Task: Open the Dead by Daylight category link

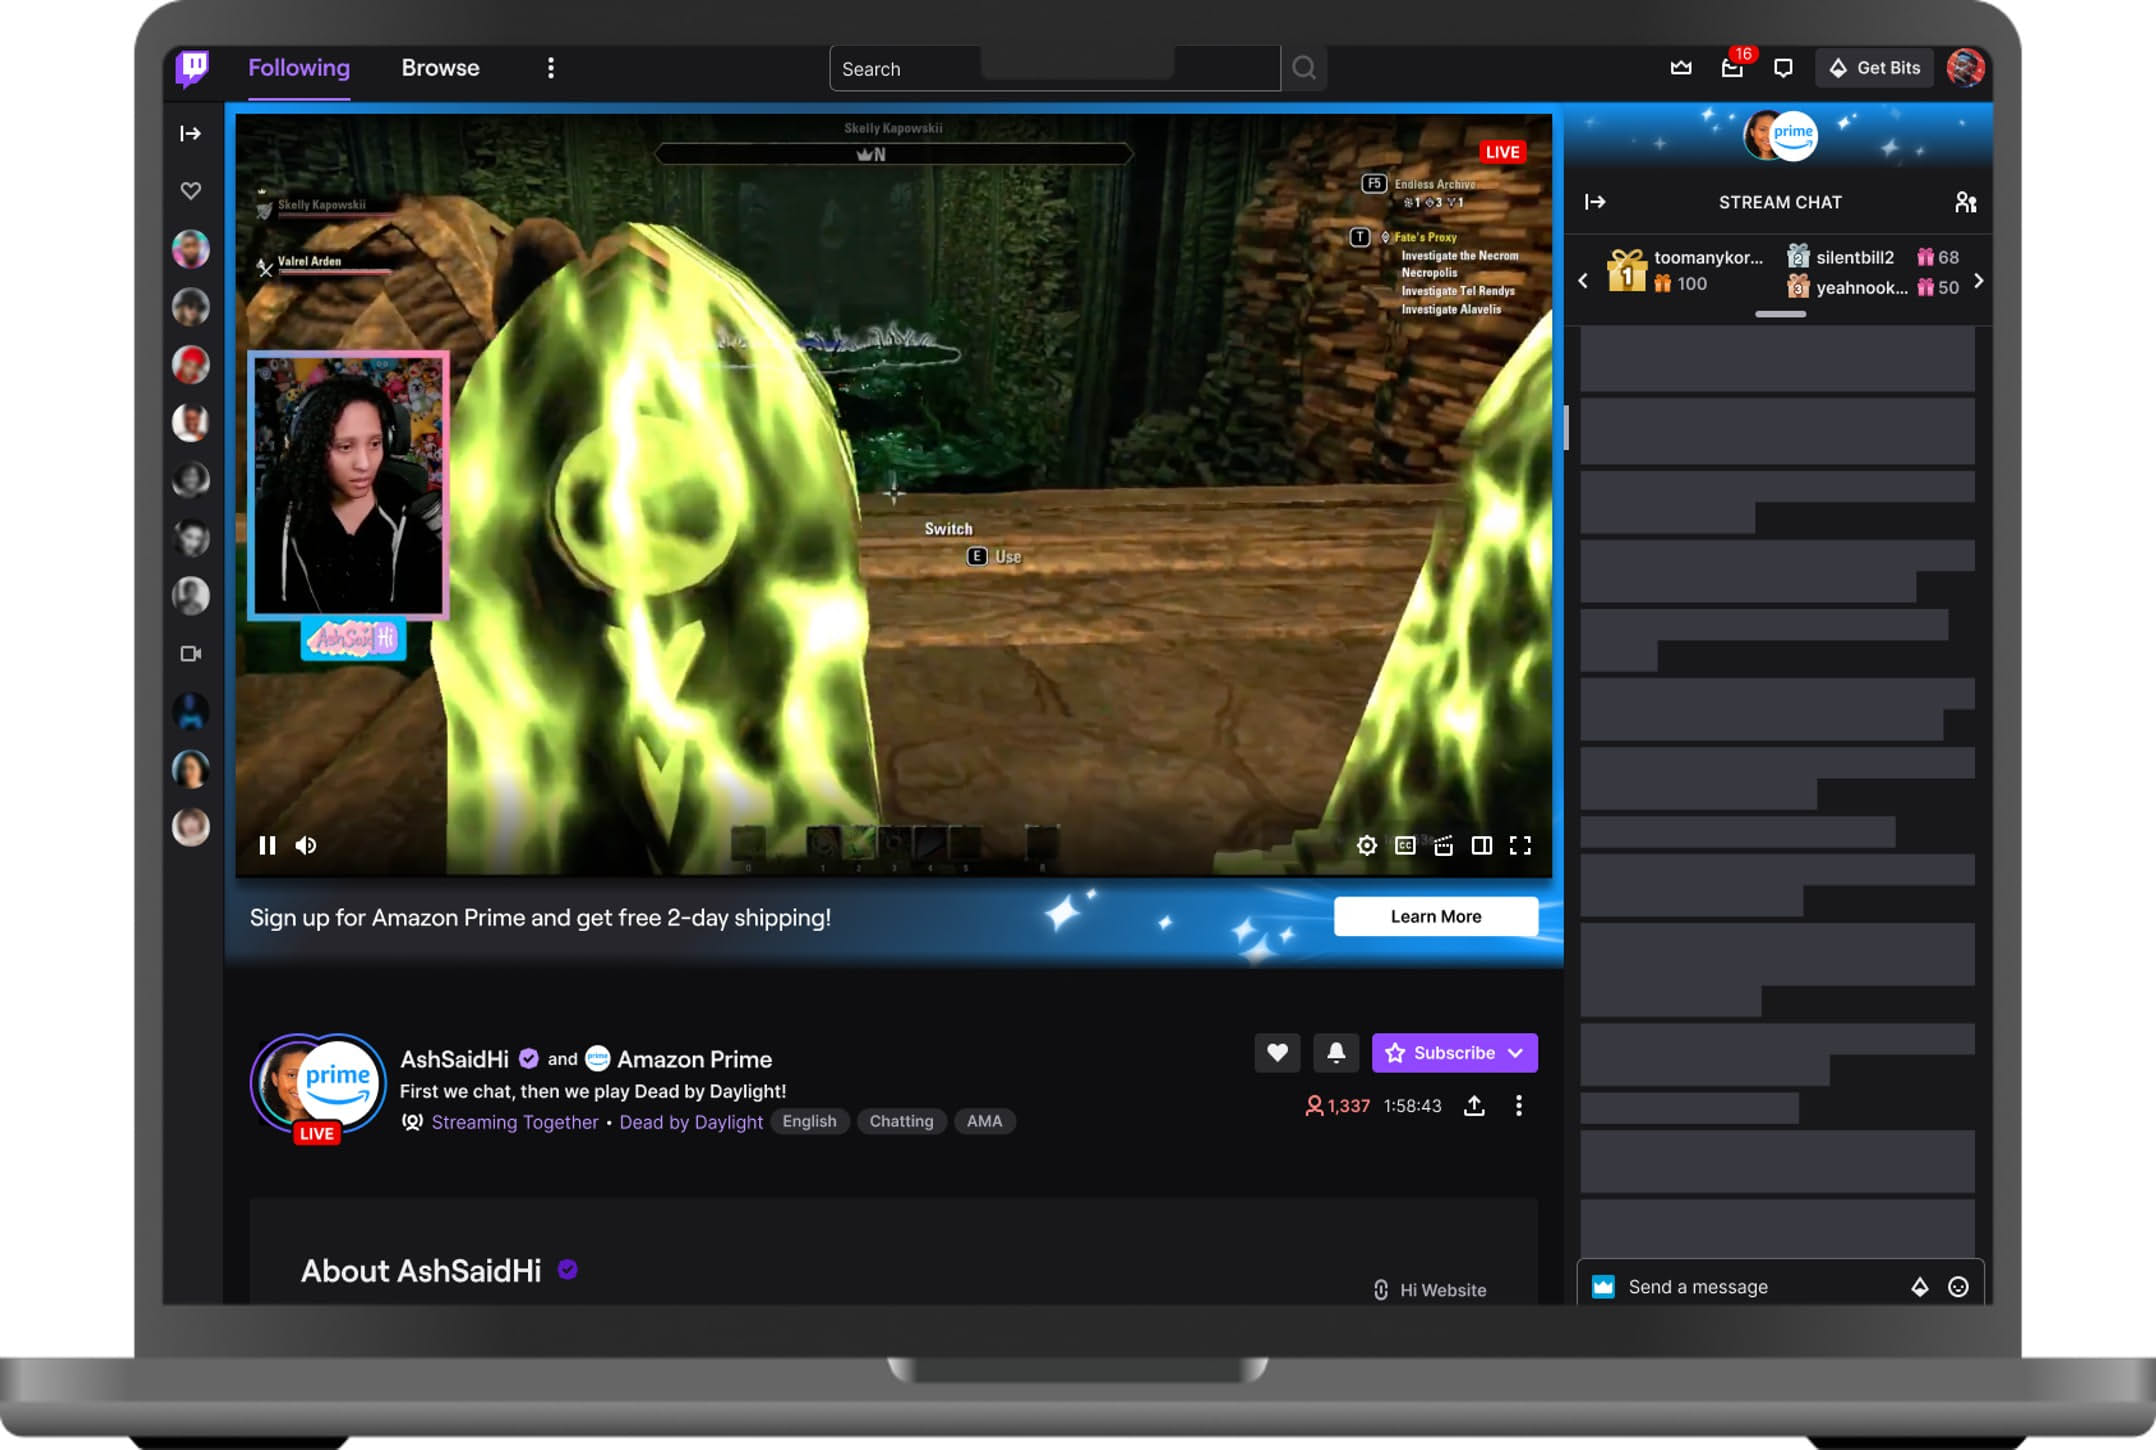Action: [691, 1122]
